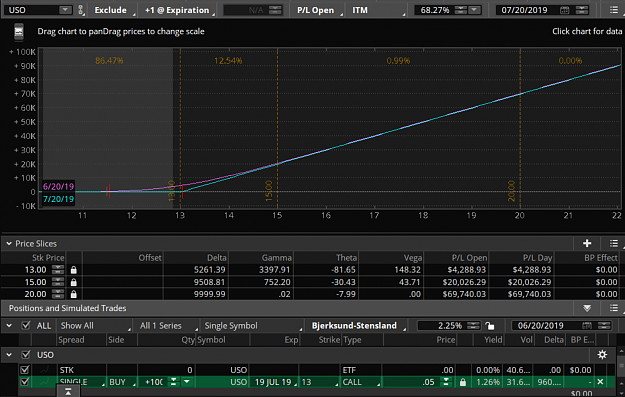Open the Show All dropdown
The image size is (625, 397).
pos(95,326)
